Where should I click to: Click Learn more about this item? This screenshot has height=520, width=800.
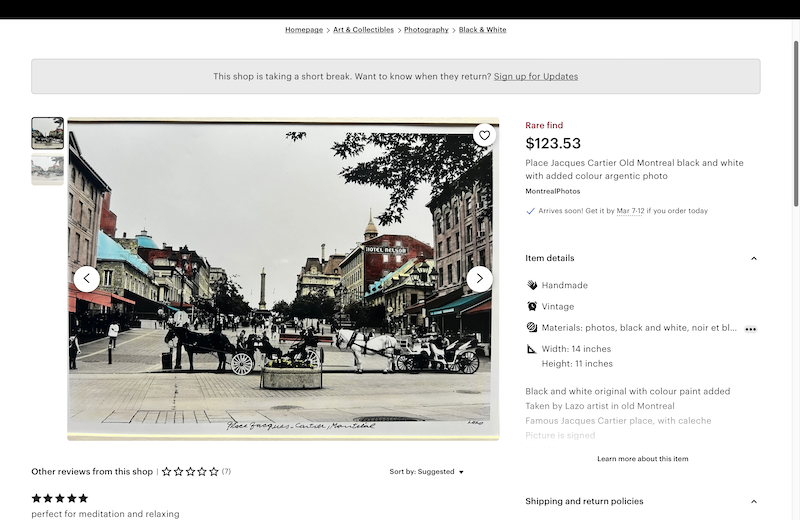642,459
